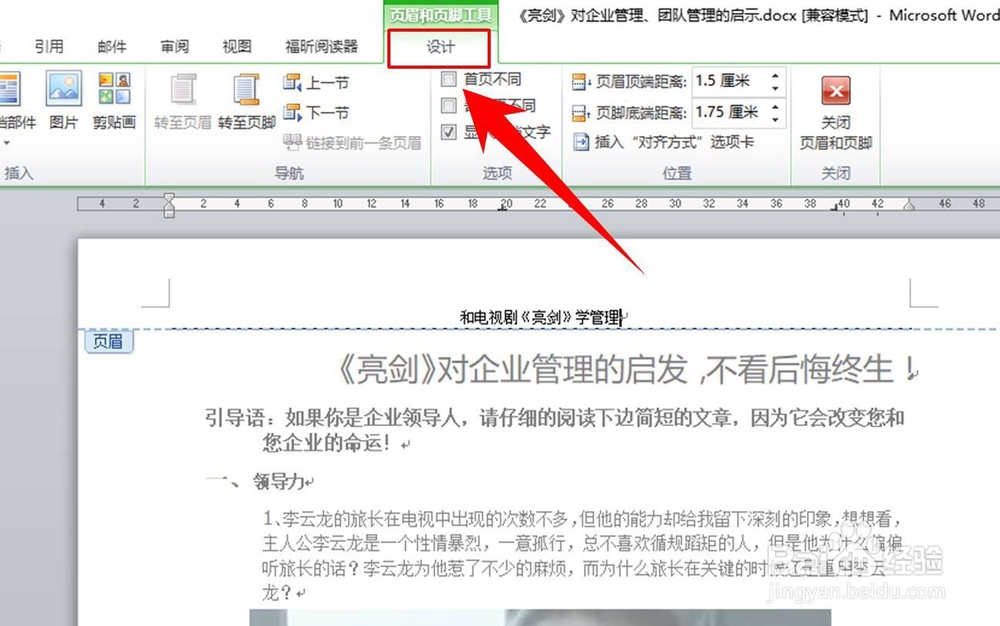The image size is (1000, 626).
Task: Click 转至页眉 to go to header
Action: point(182,100)
